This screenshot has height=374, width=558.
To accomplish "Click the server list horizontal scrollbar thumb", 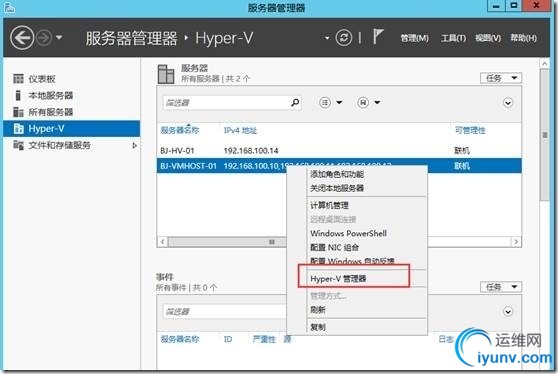I will 228,242.
